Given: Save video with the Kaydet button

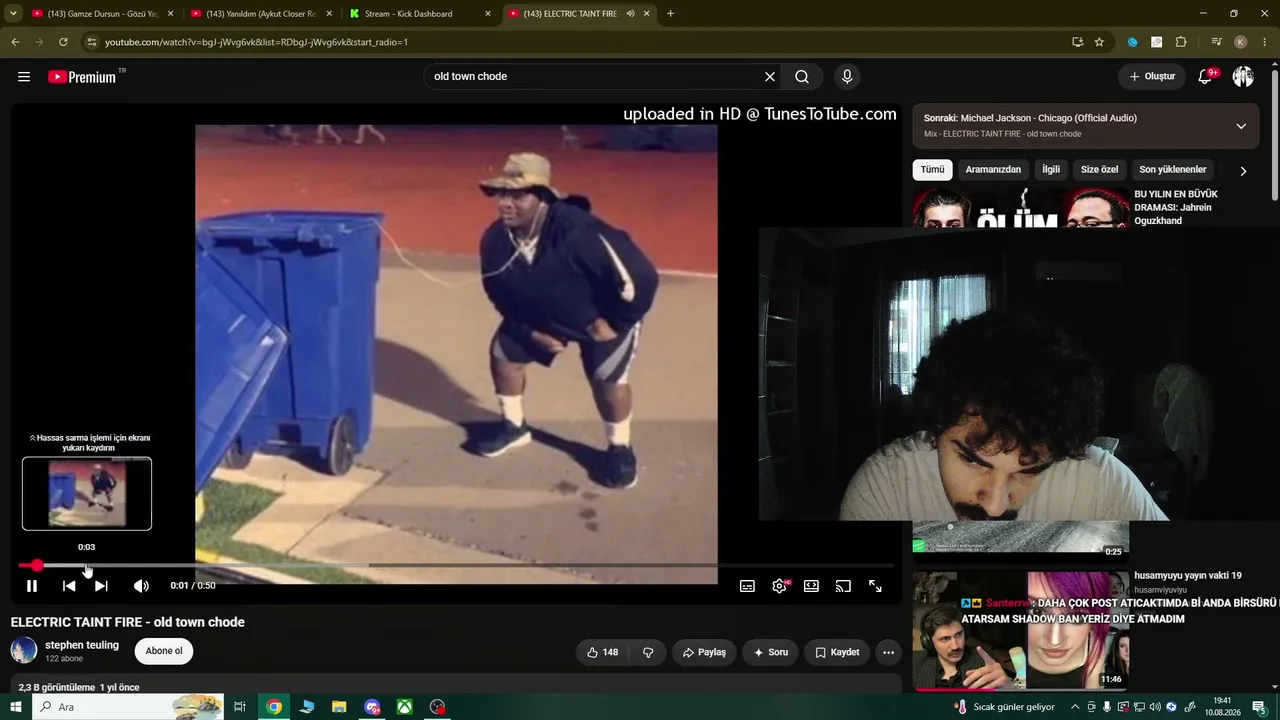Looking at the screenshot, I should click(x=837, y=652).
